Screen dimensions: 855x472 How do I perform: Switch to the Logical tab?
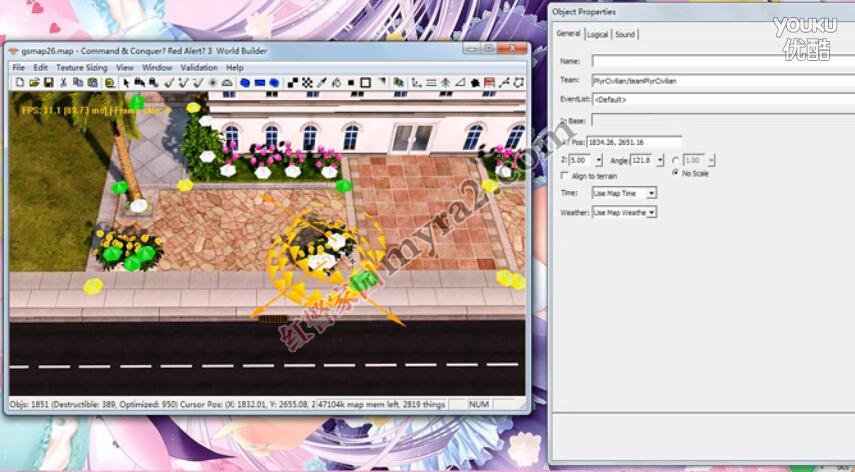coord(598,34)
